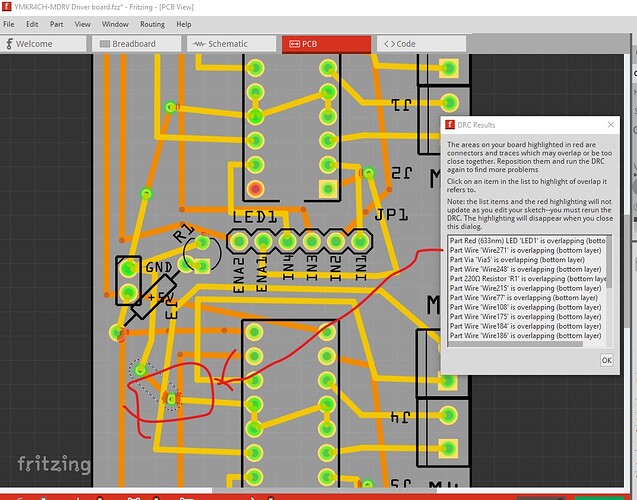
Task: Click the Fritzing app icon in title bar
Action: click(x=6, y=6)
